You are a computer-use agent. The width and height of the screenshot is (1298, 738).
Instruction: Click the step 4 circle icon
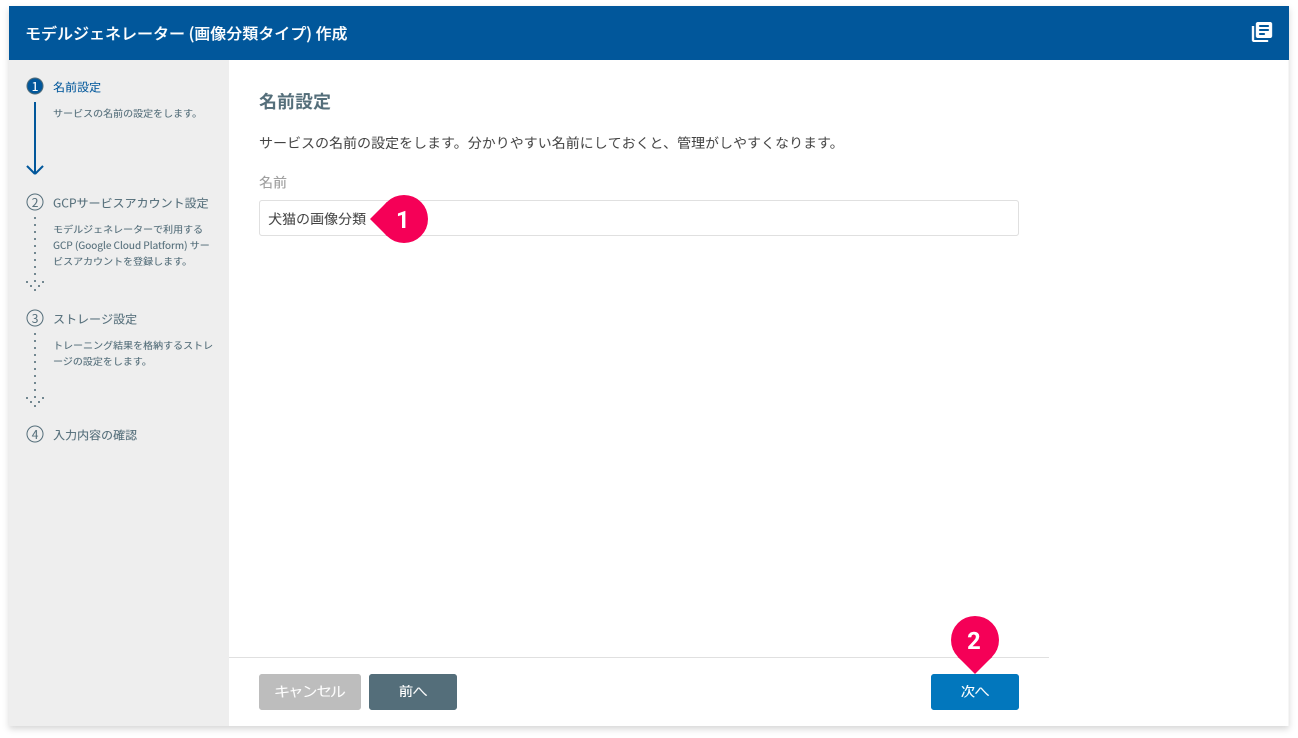point(35,435)
